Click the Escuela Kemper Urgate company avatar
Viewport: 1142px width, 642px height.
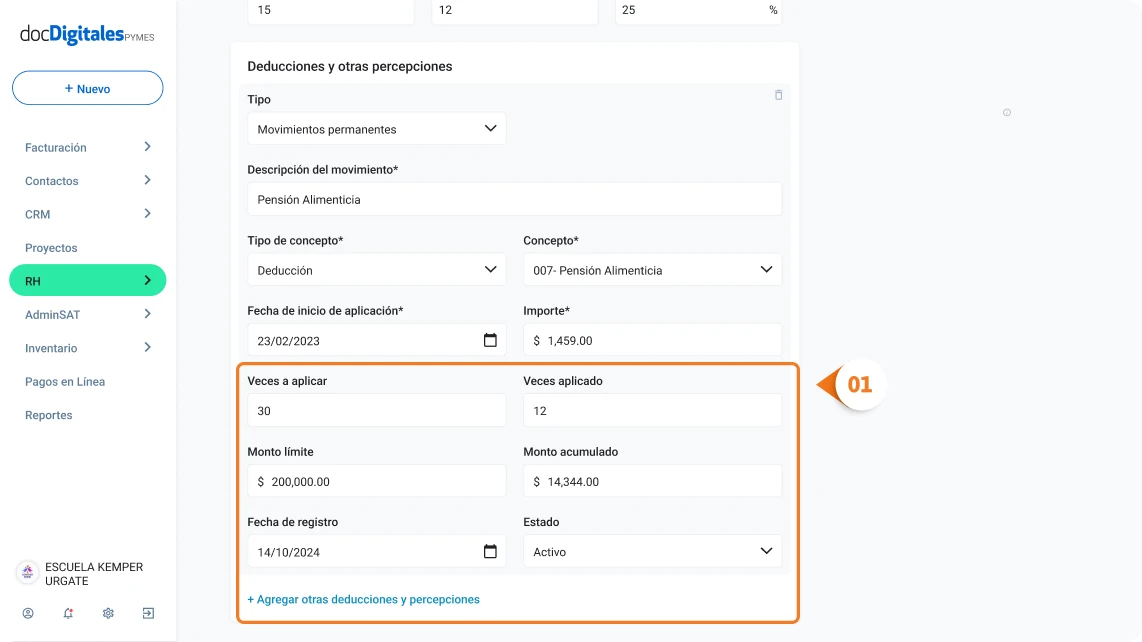(x=28, y=573)
